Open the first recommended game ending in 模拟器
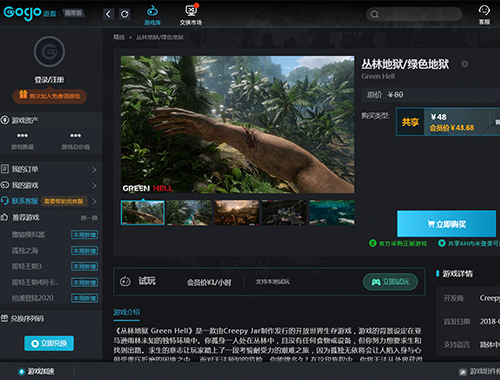 (x=28, y=235)
